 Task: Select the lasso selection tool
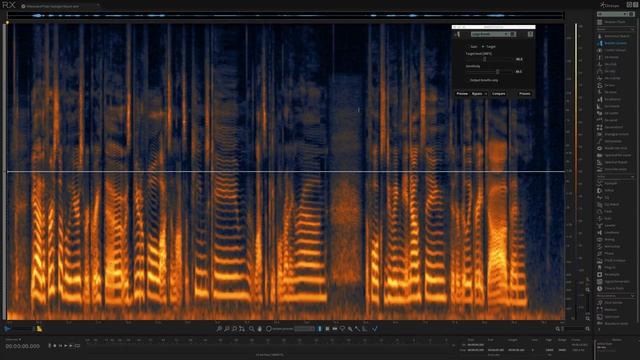[342, 329]
